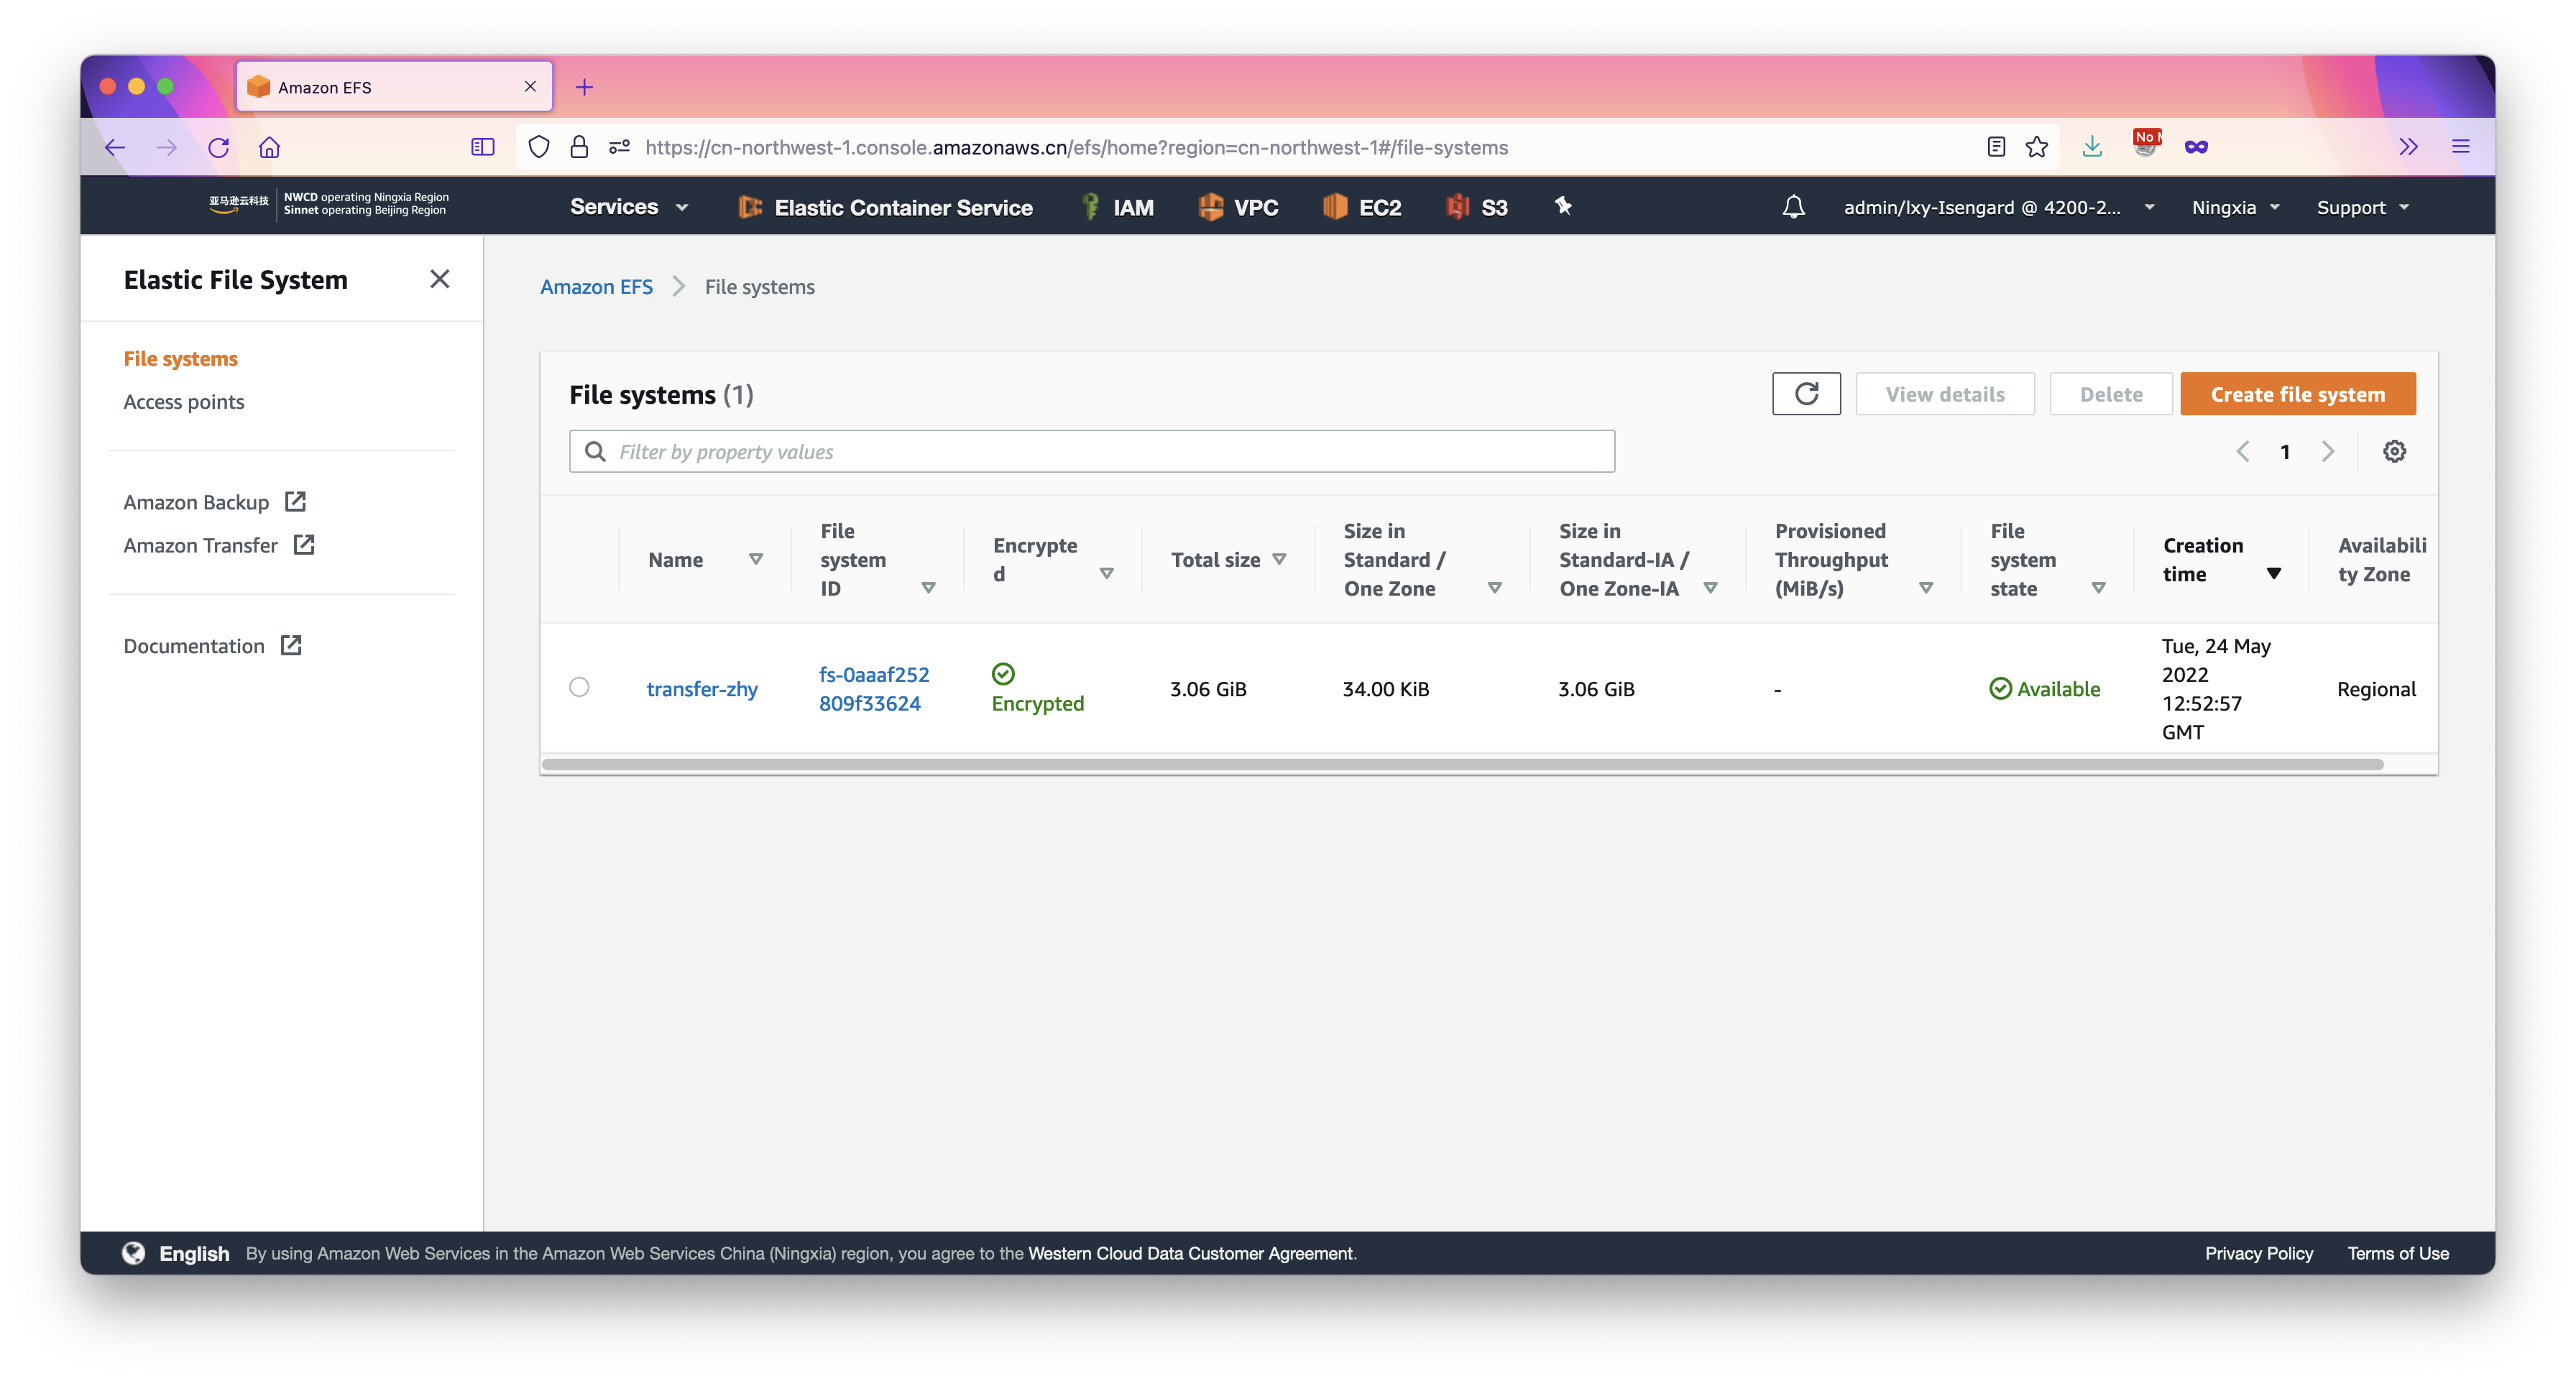The image size is (2576, 1381).
Task: Open Amazon Backup external link
Action: (x=214, y=502)
